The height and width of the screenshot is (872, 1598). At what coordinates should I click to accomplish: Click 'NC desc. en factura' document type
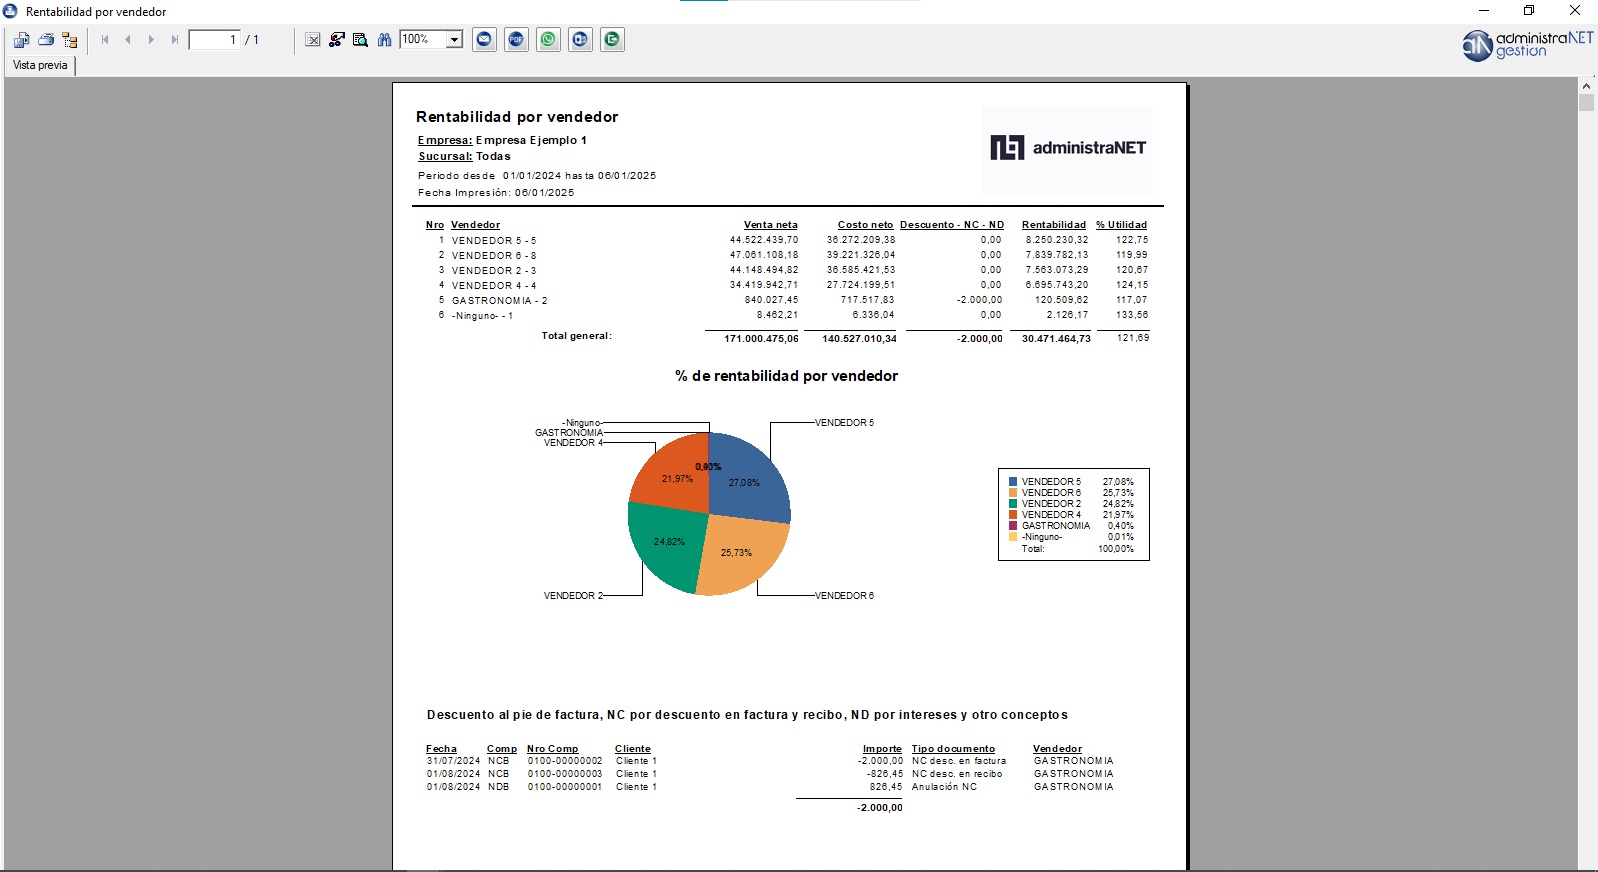click(x=959, y=761)
